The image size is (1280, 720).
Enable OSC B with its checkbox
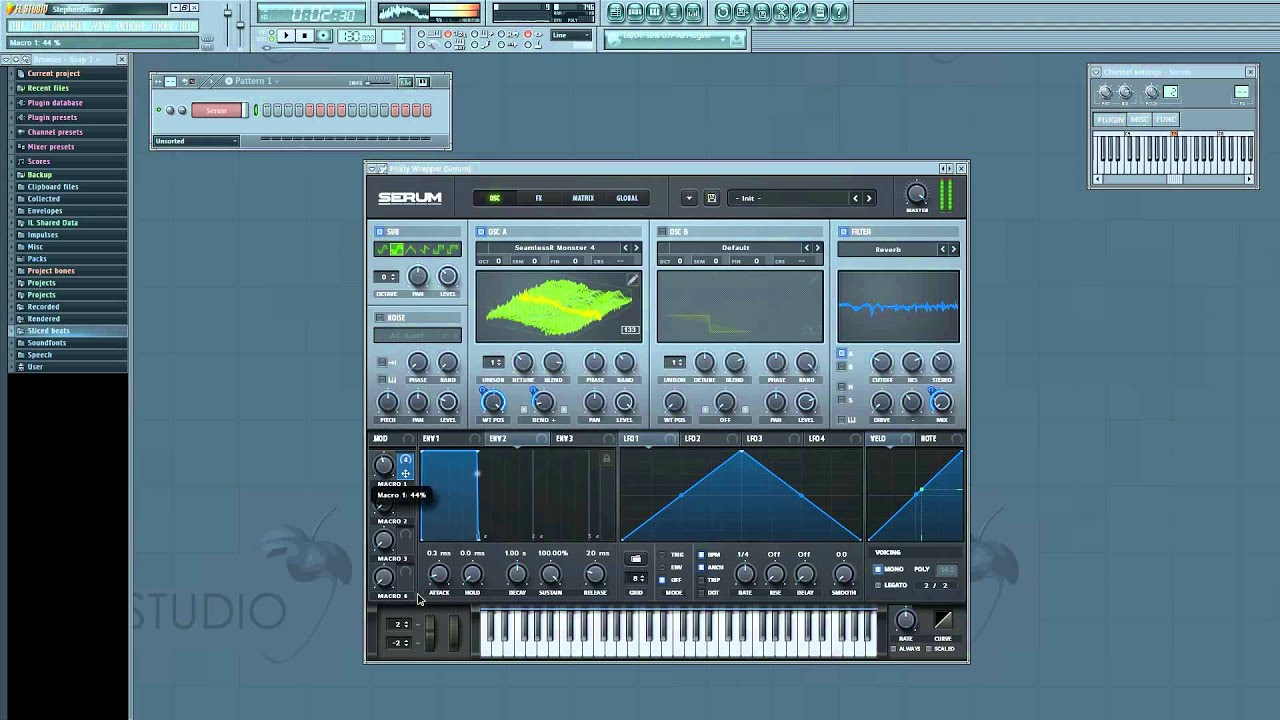click(x=661, y=231)
